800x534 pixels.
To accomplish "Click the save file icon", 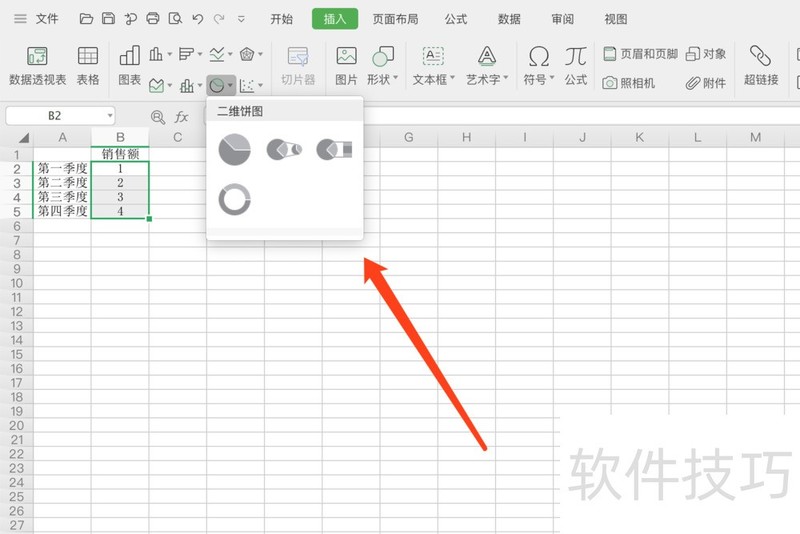I will [108, 19].
